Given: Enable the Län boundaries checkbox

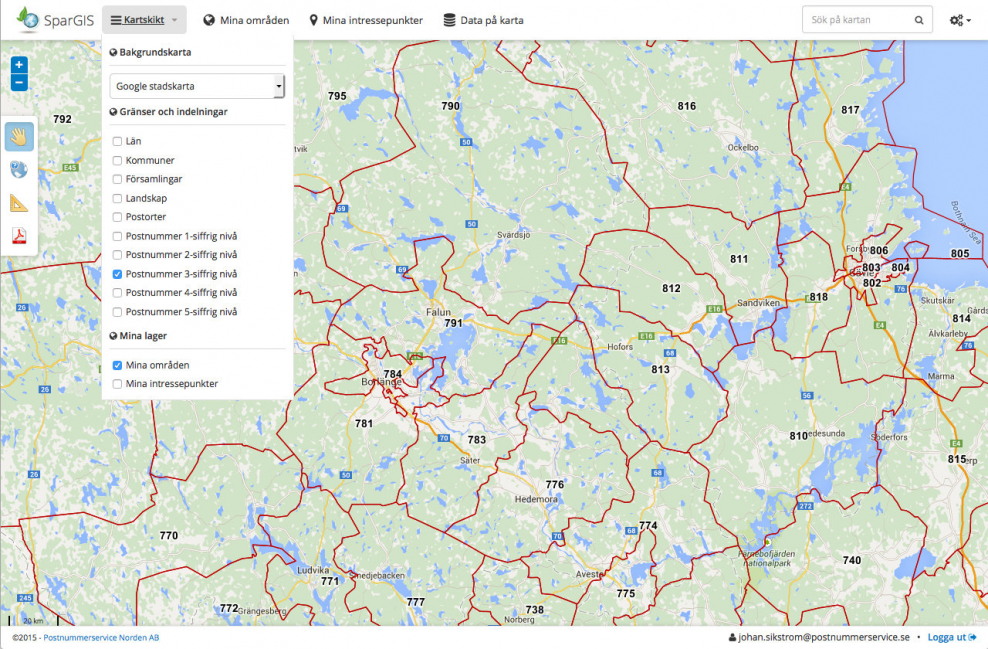Looking at the screenshot, I should coord(117,141).
